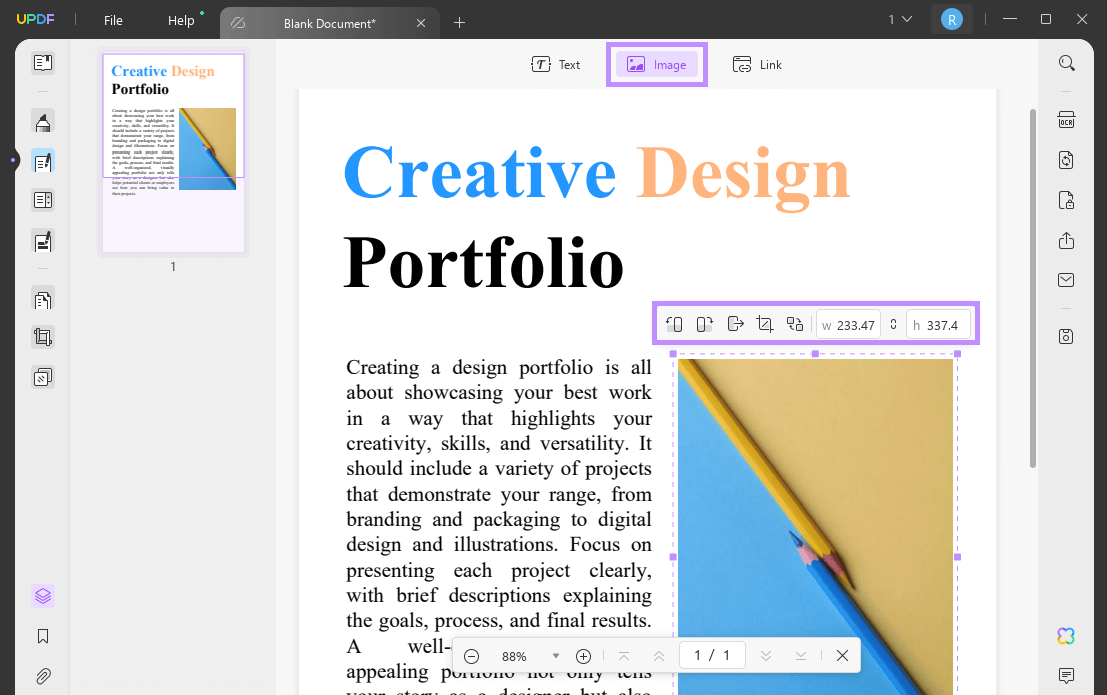Click the UPDF logo
This screenshot has width=1107, height=695.
[35, 20]
